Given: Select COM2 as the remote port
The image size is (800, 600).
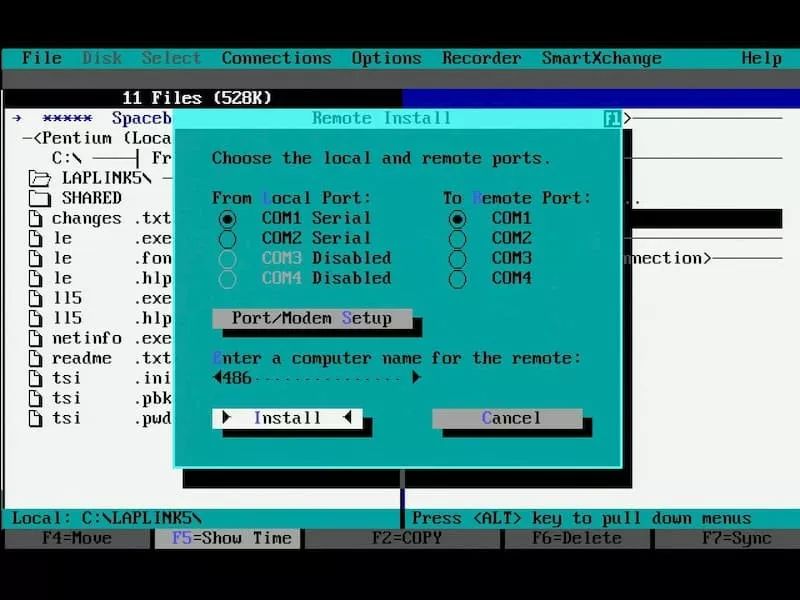Looking at the screenshot, I should (x=457, y=238).
